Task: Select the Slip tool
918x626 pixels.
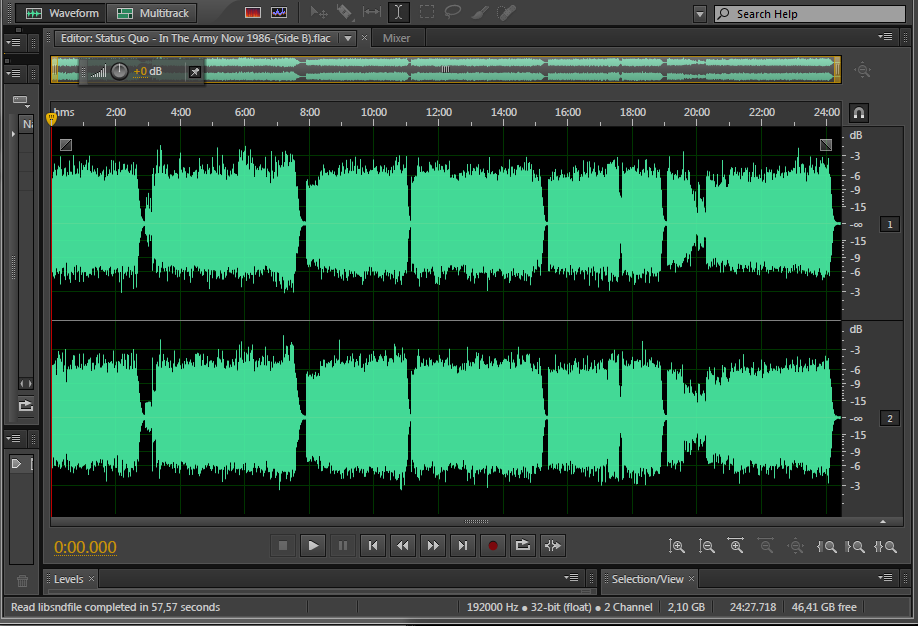Action: [372, 12]
